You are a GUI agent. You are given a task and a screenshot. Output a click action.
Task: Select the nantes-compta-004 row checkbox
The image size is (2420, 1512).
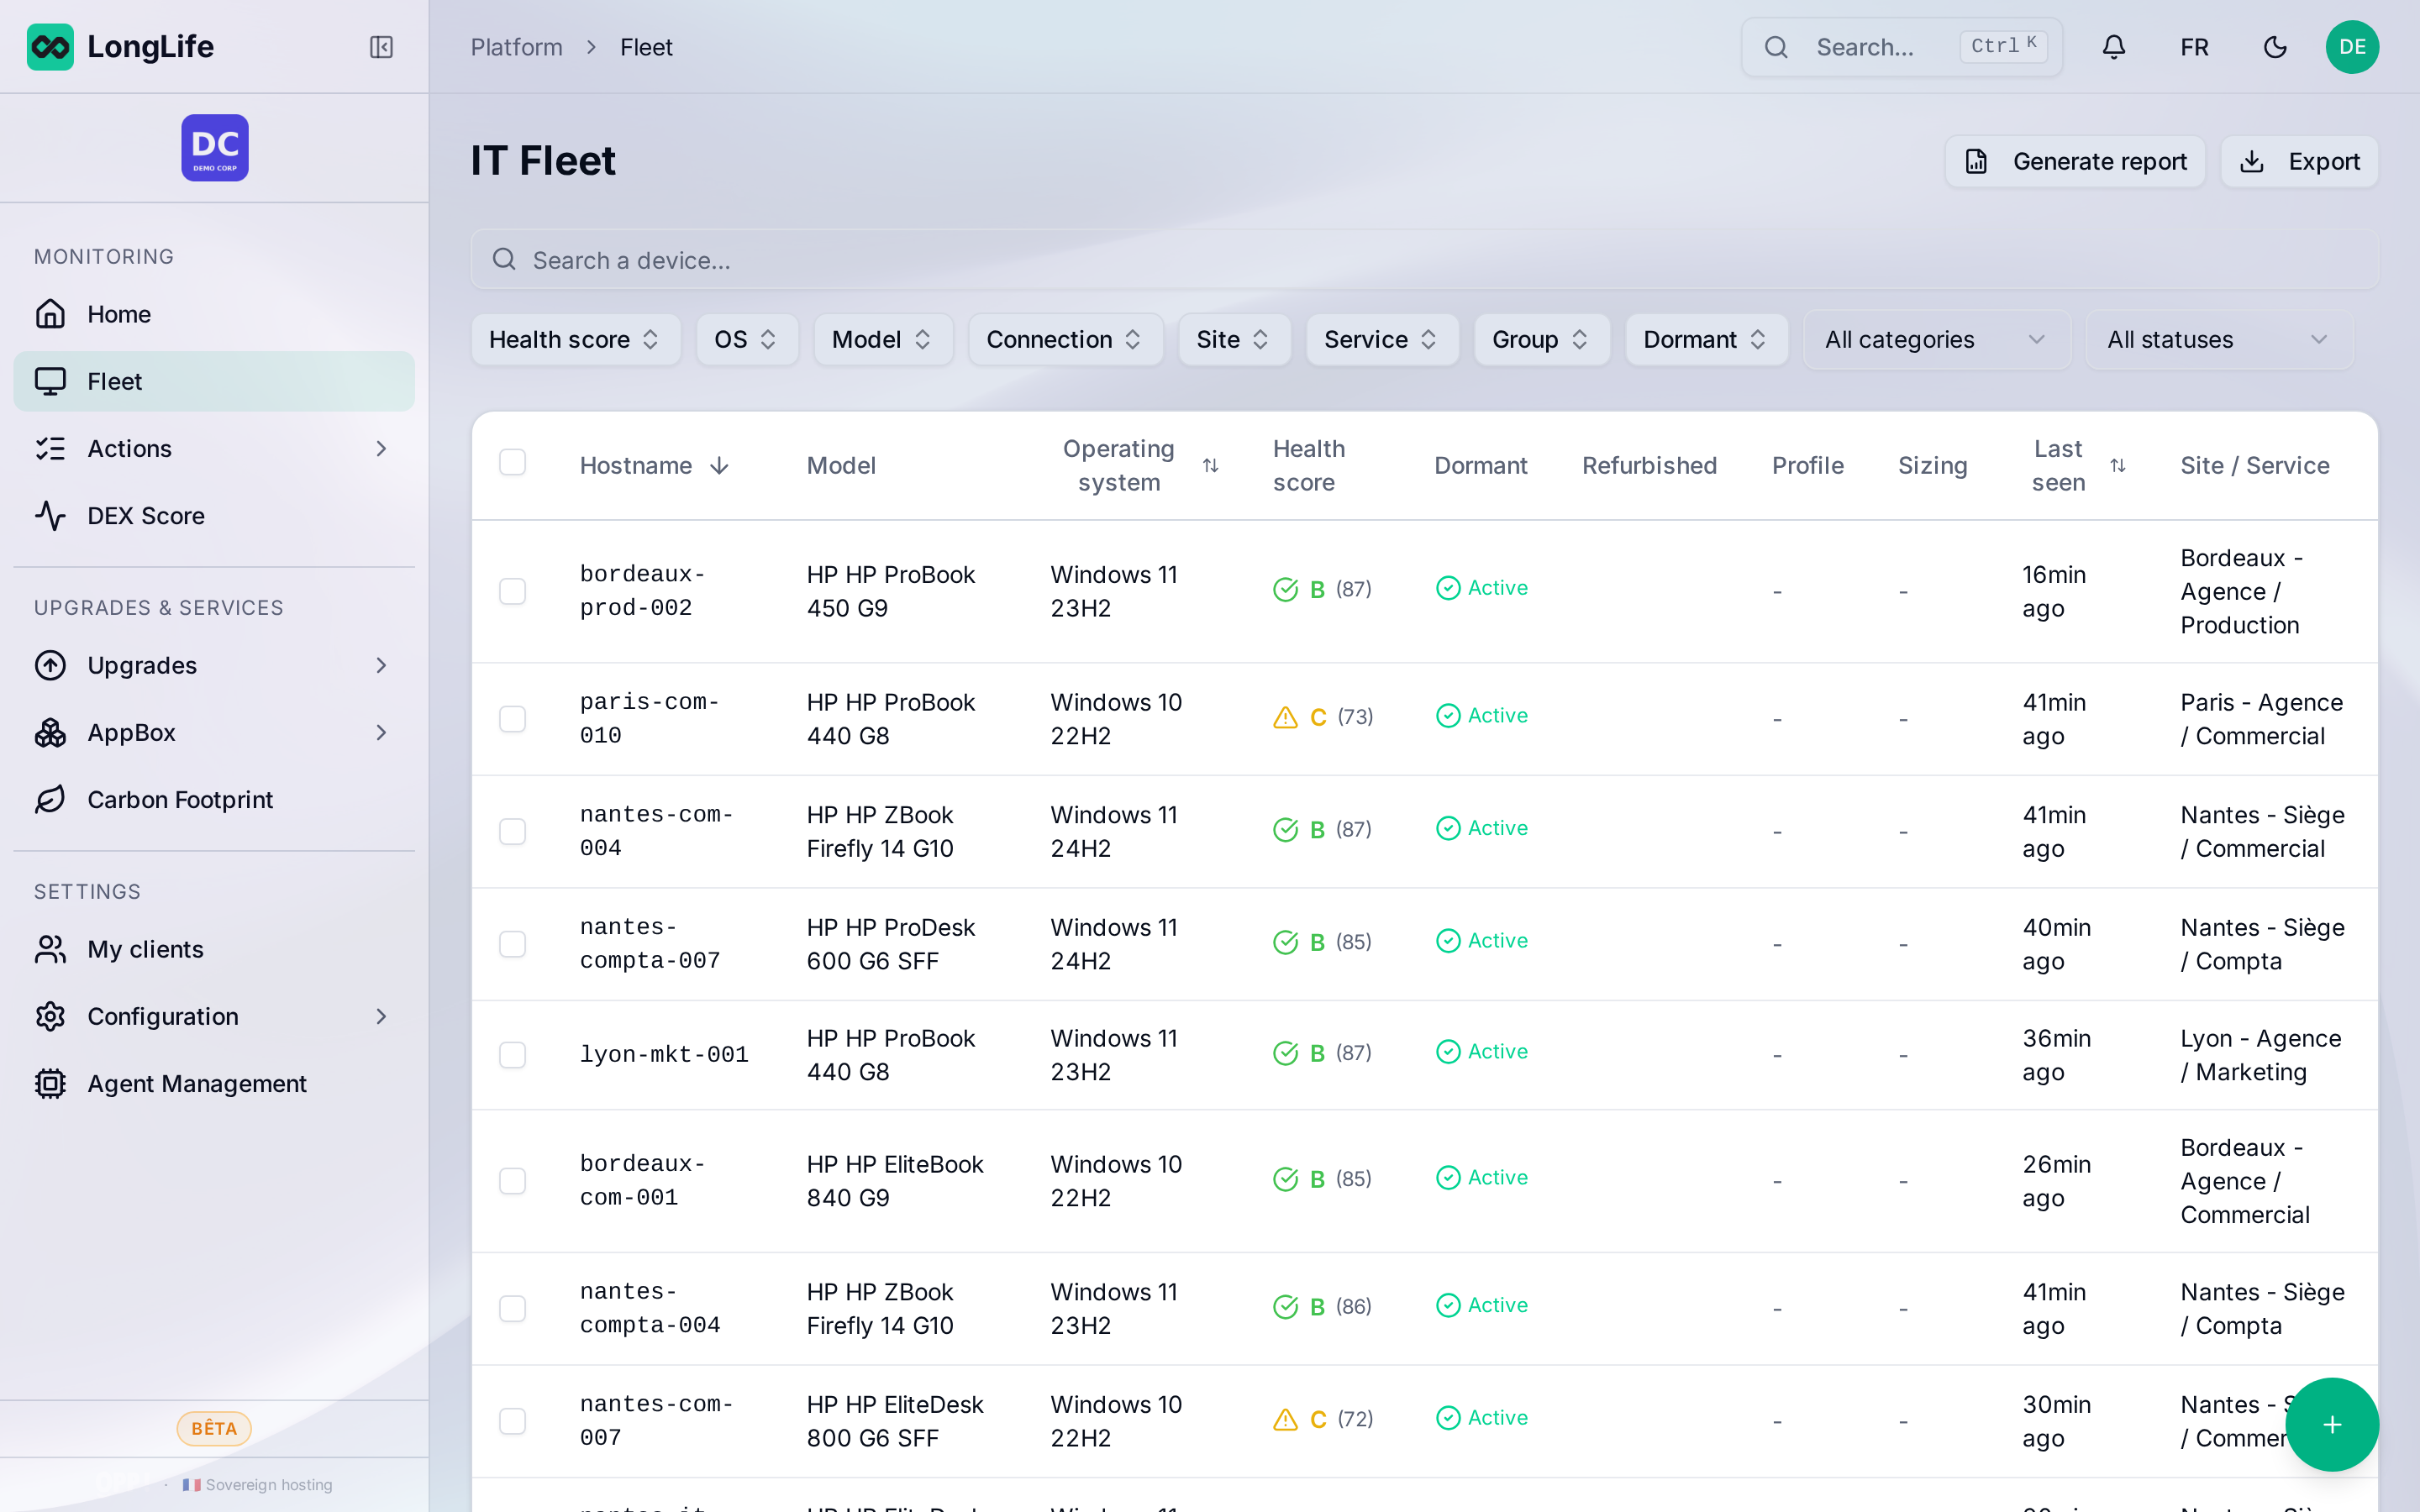click(512, 1309)
